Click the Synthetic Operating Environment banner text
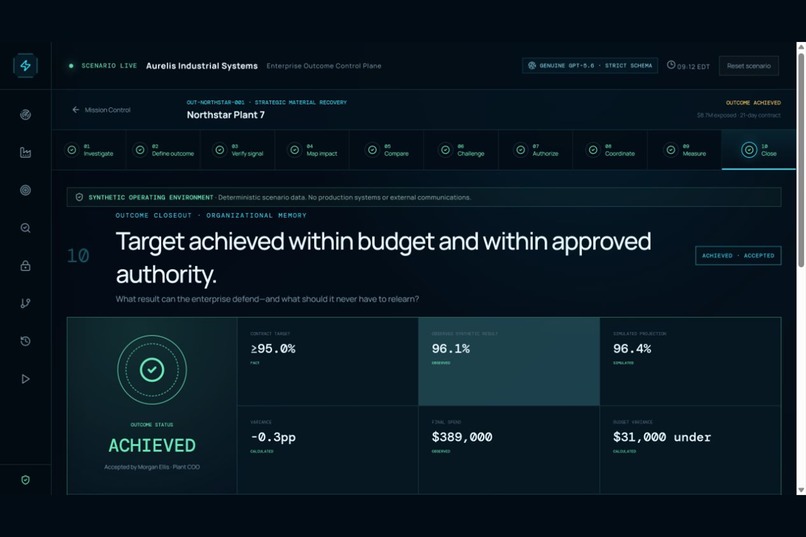806x537 pixels. coord(279,197)
